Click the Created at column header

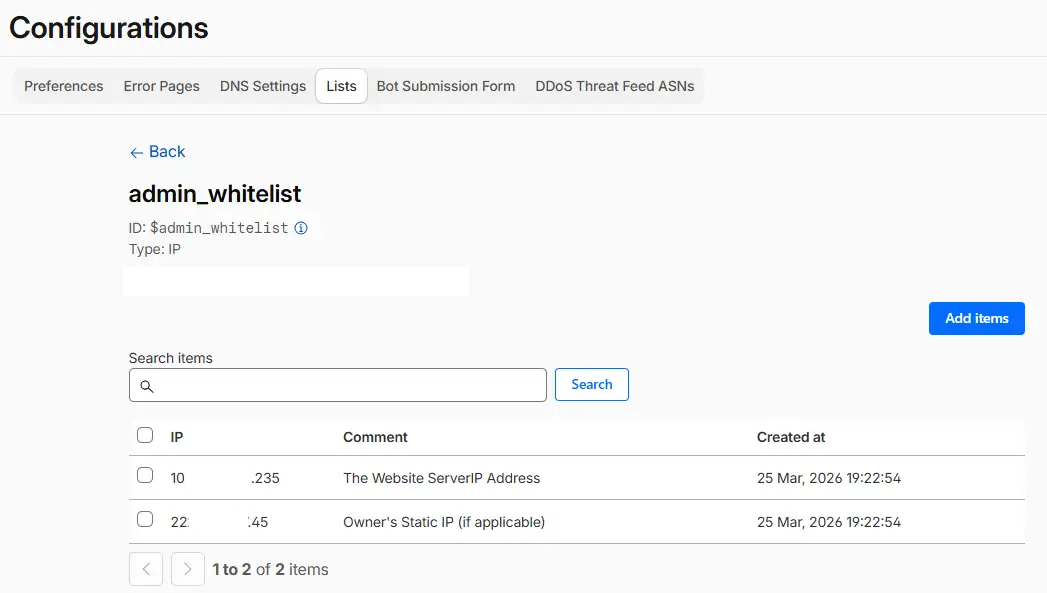point(791,437)
